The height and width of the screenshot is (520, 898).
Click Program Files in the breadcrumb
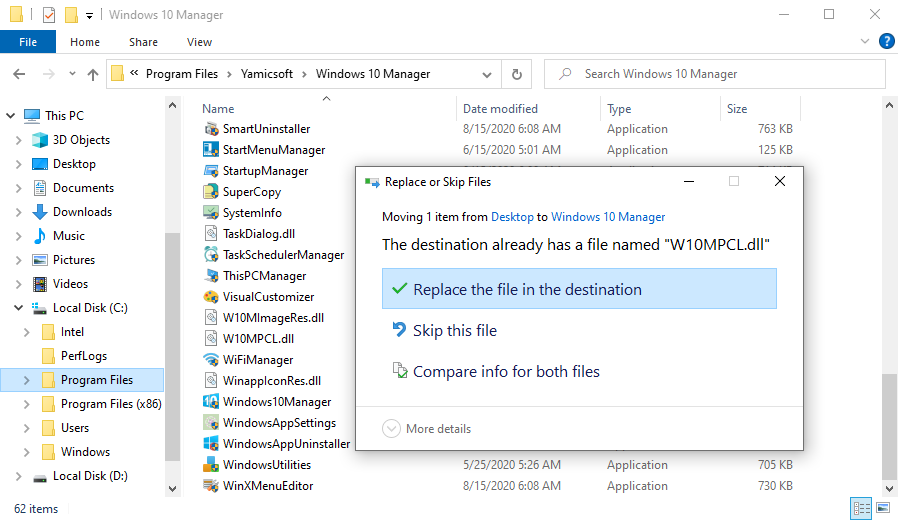(x=182, y=74)
